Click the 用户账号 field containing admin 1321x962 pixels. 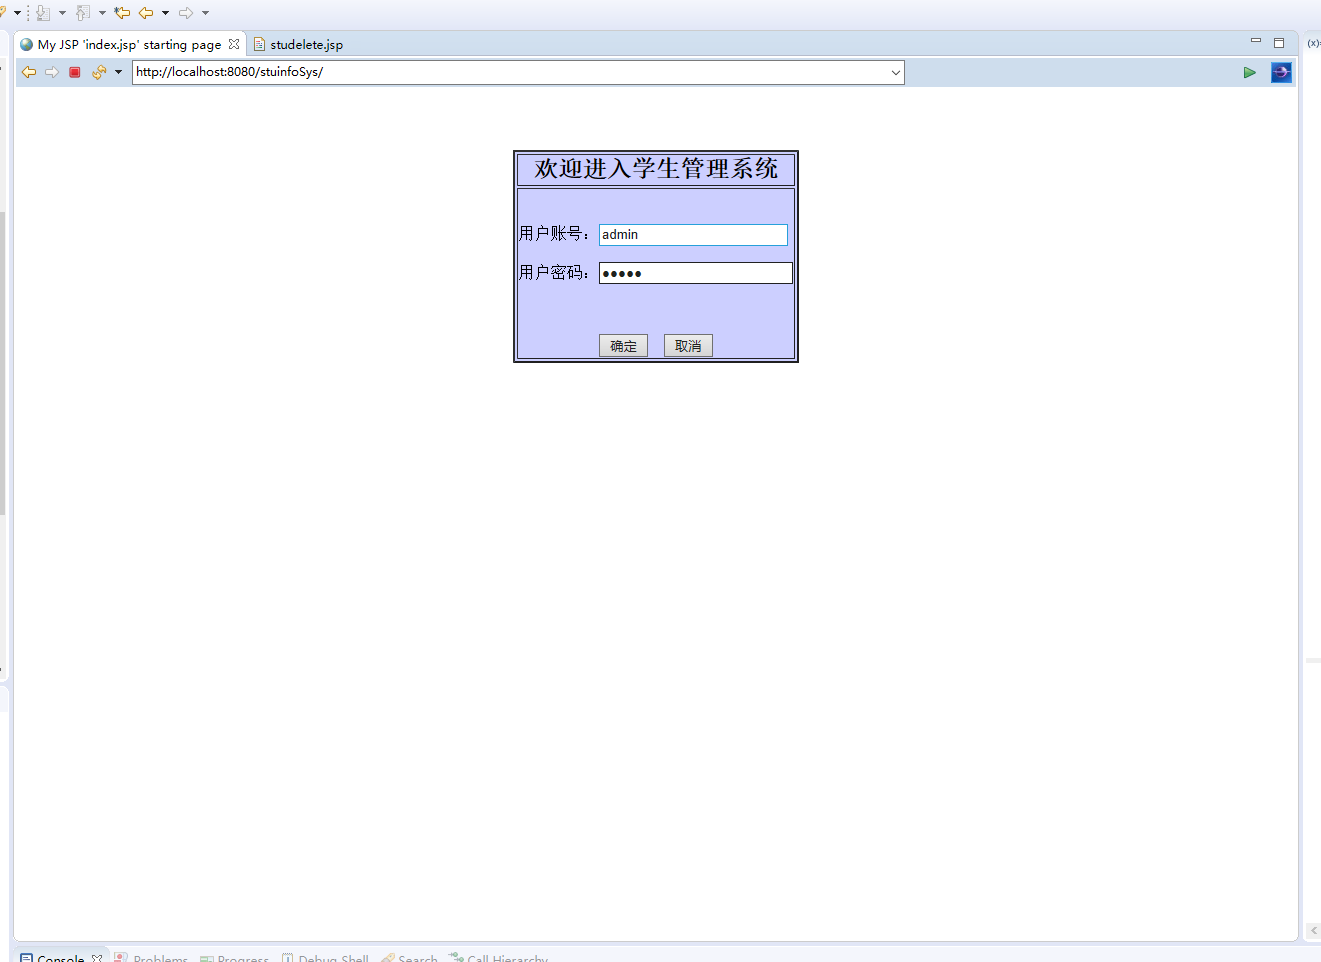tap(693, 234)
